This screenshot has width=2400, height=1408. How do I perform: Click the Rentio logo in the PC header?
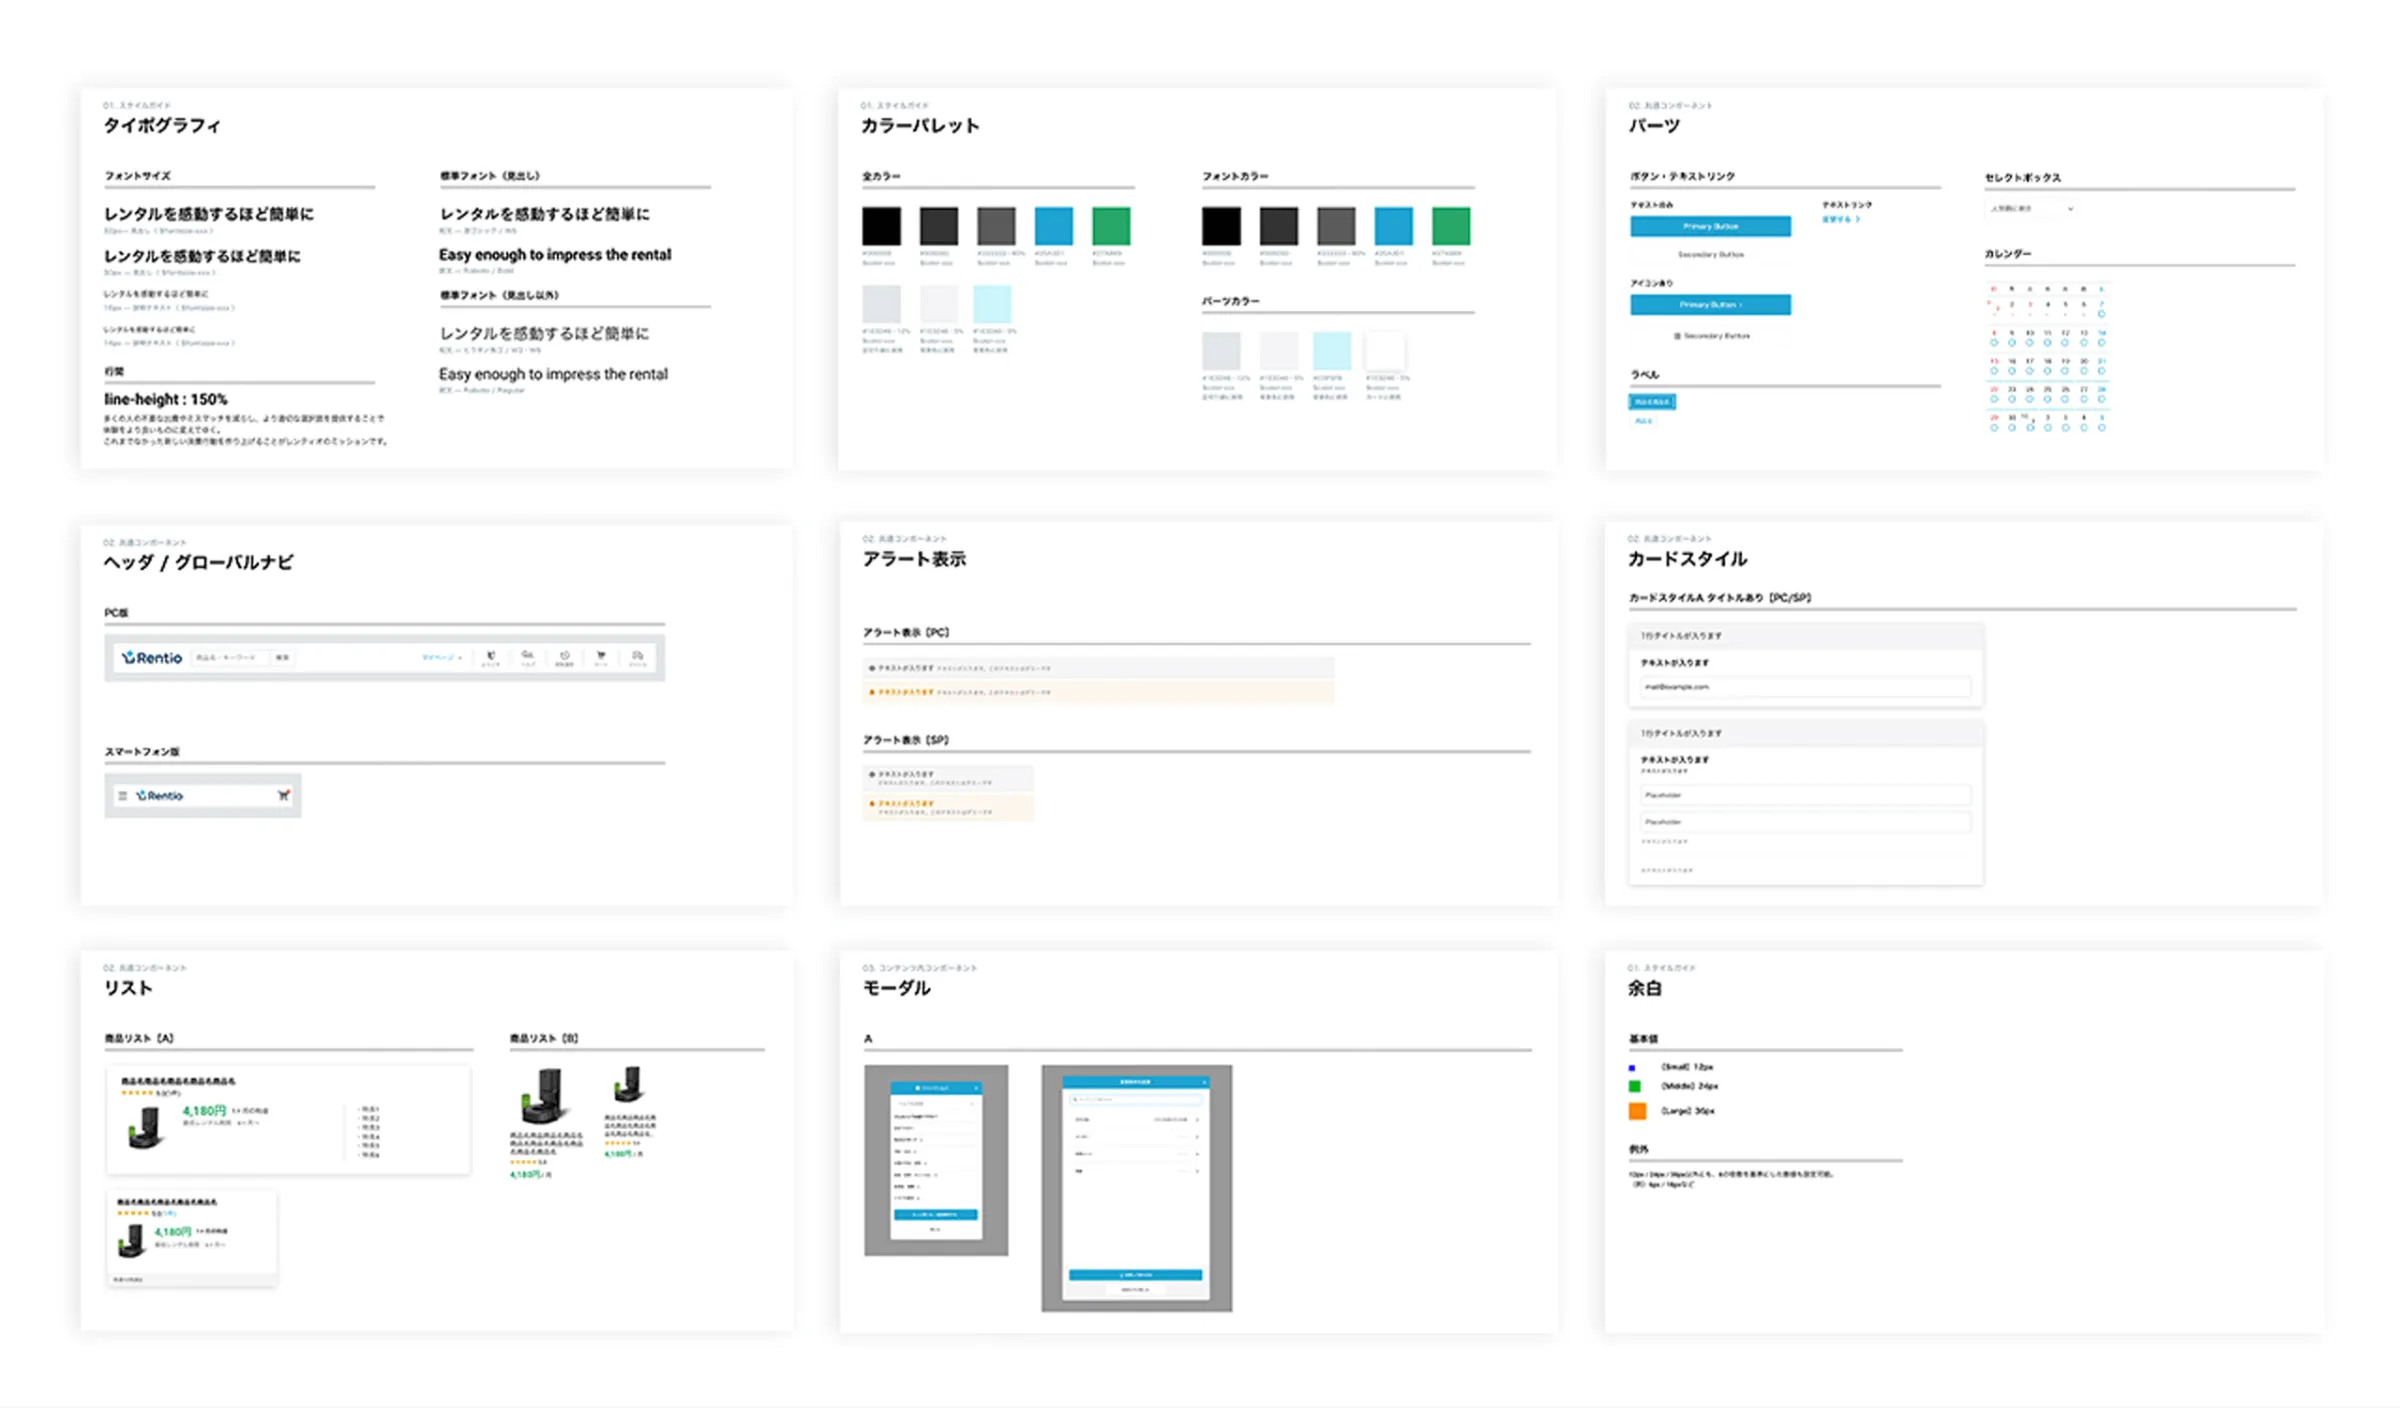click(x=152, y=657)
